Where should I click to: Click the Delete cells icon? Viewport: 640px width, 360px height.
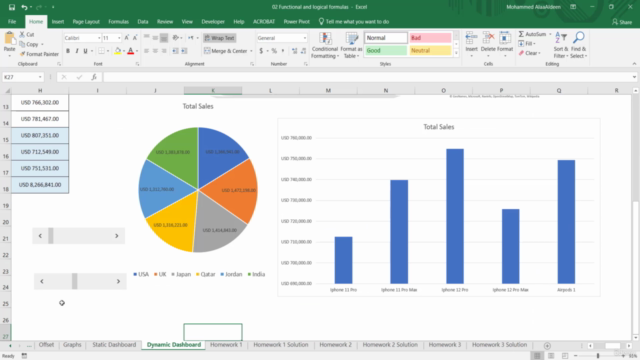click(x=488, y=39)
